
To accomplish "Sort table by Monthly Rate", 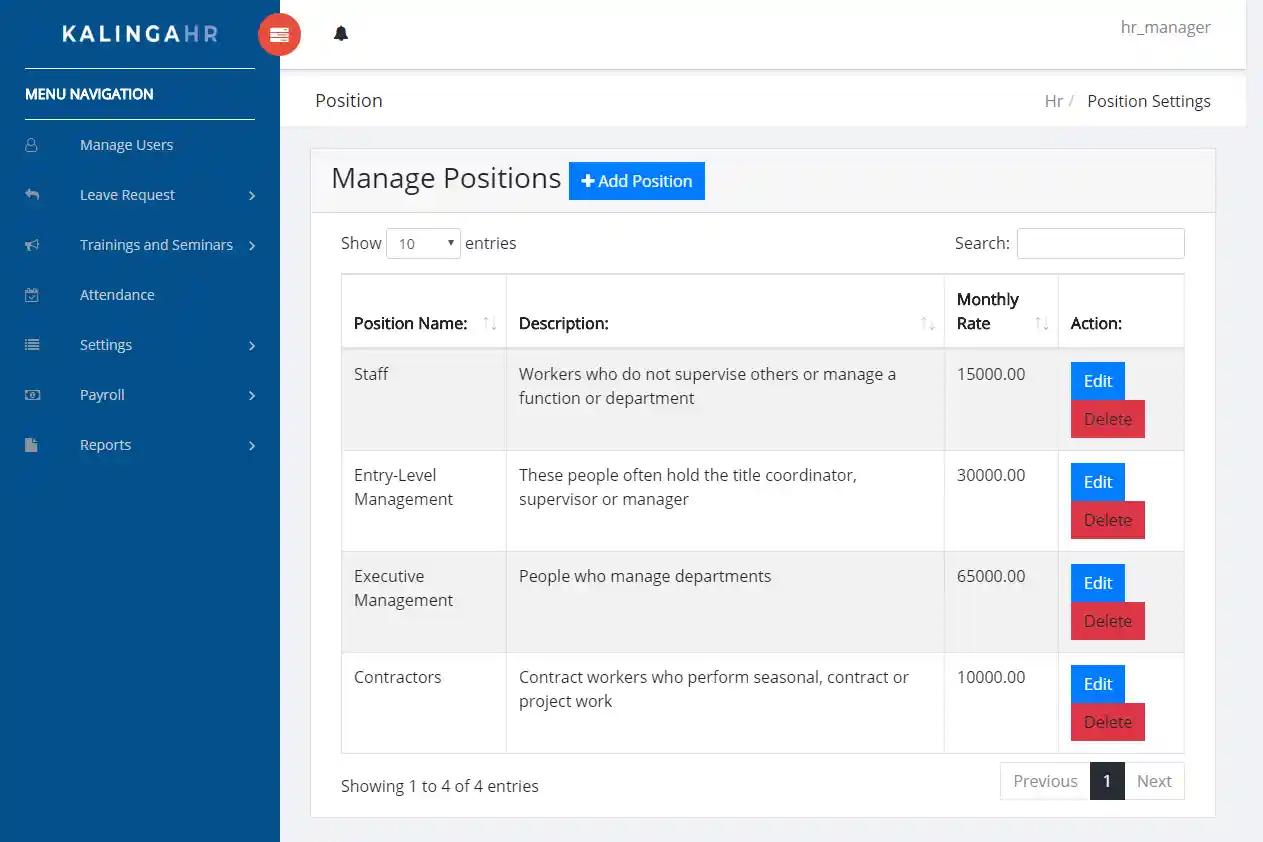I will (1001, 312).
